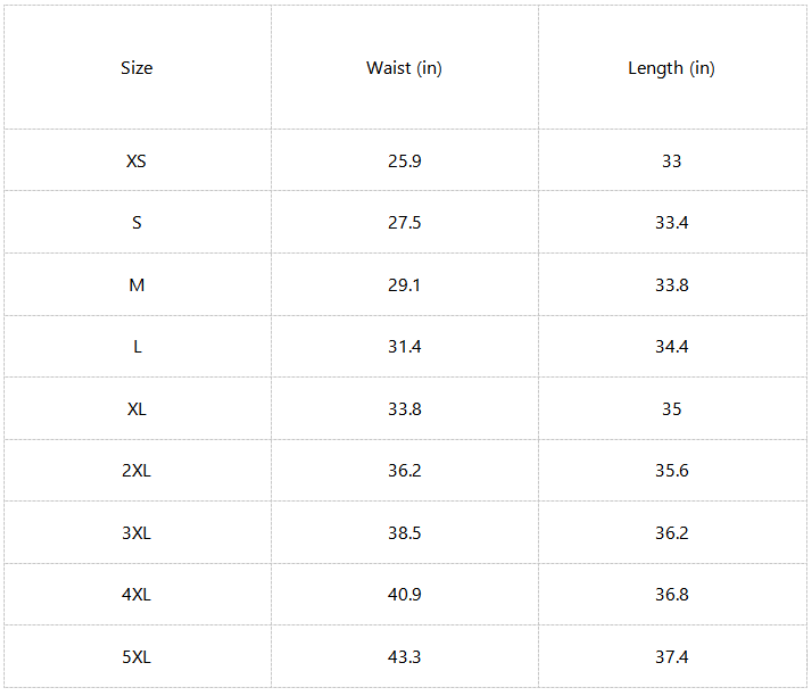Click length value 37.4
This screenshot has width=808, height=696.
point(671,657)
